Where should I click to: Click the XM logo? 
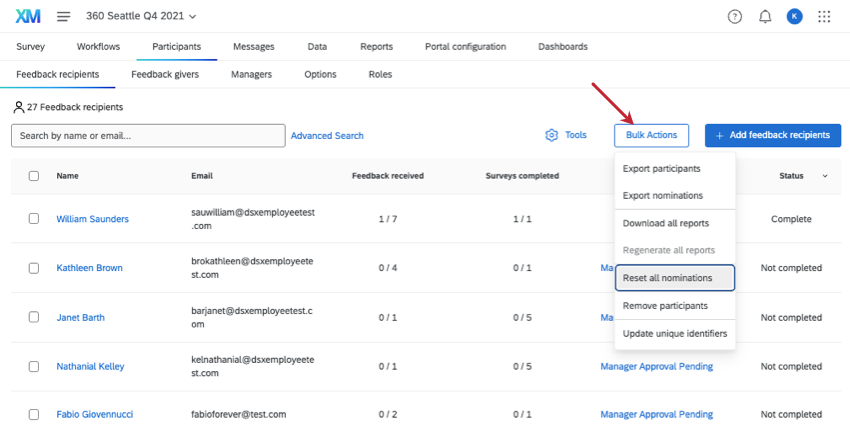[28, 16]
